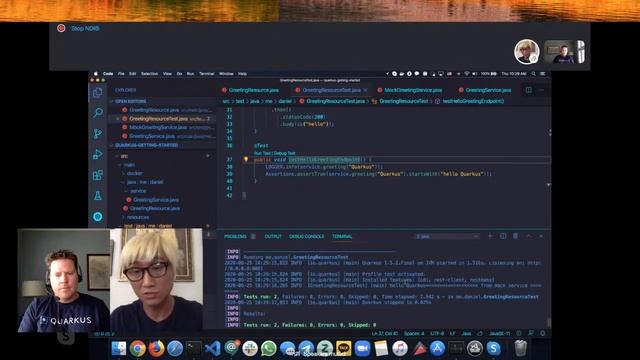Click the macOS Spotlight search icon

pyautogui.click(x=533, y=74)
